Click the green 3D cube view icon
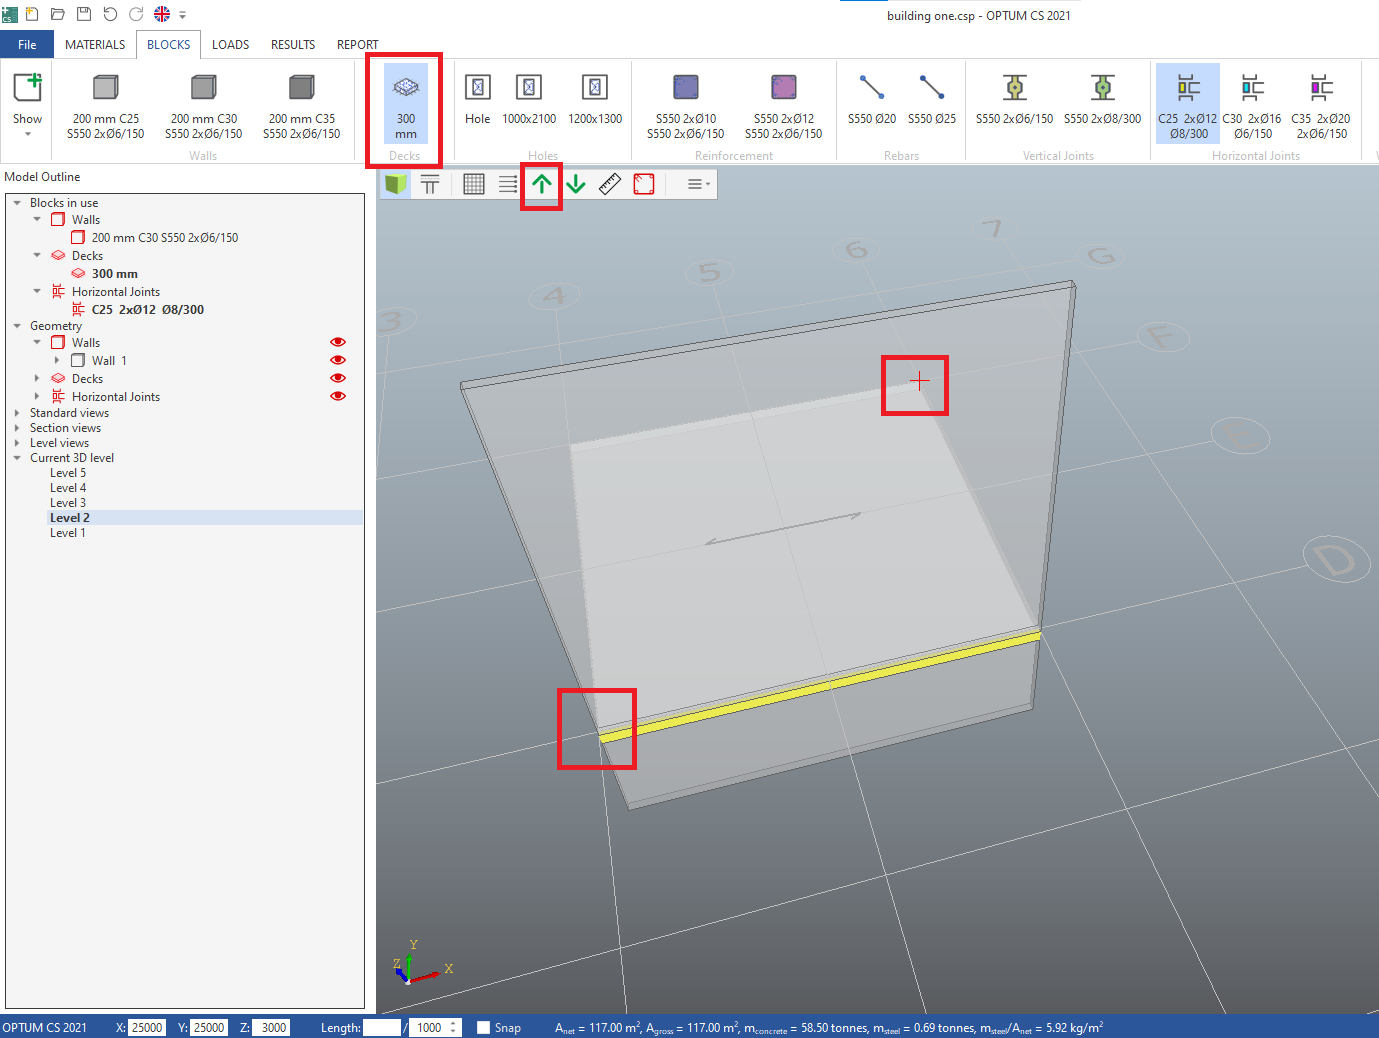The width and height of the screenshot is (1379, 1038). coord(396,184)
